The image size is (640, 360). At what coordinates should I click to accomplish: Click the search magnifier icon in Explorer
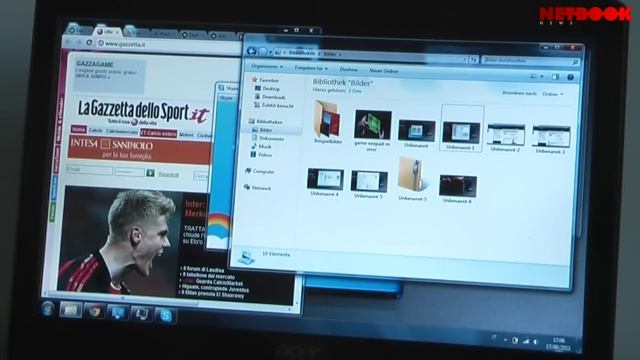click(x=575, y=62)
